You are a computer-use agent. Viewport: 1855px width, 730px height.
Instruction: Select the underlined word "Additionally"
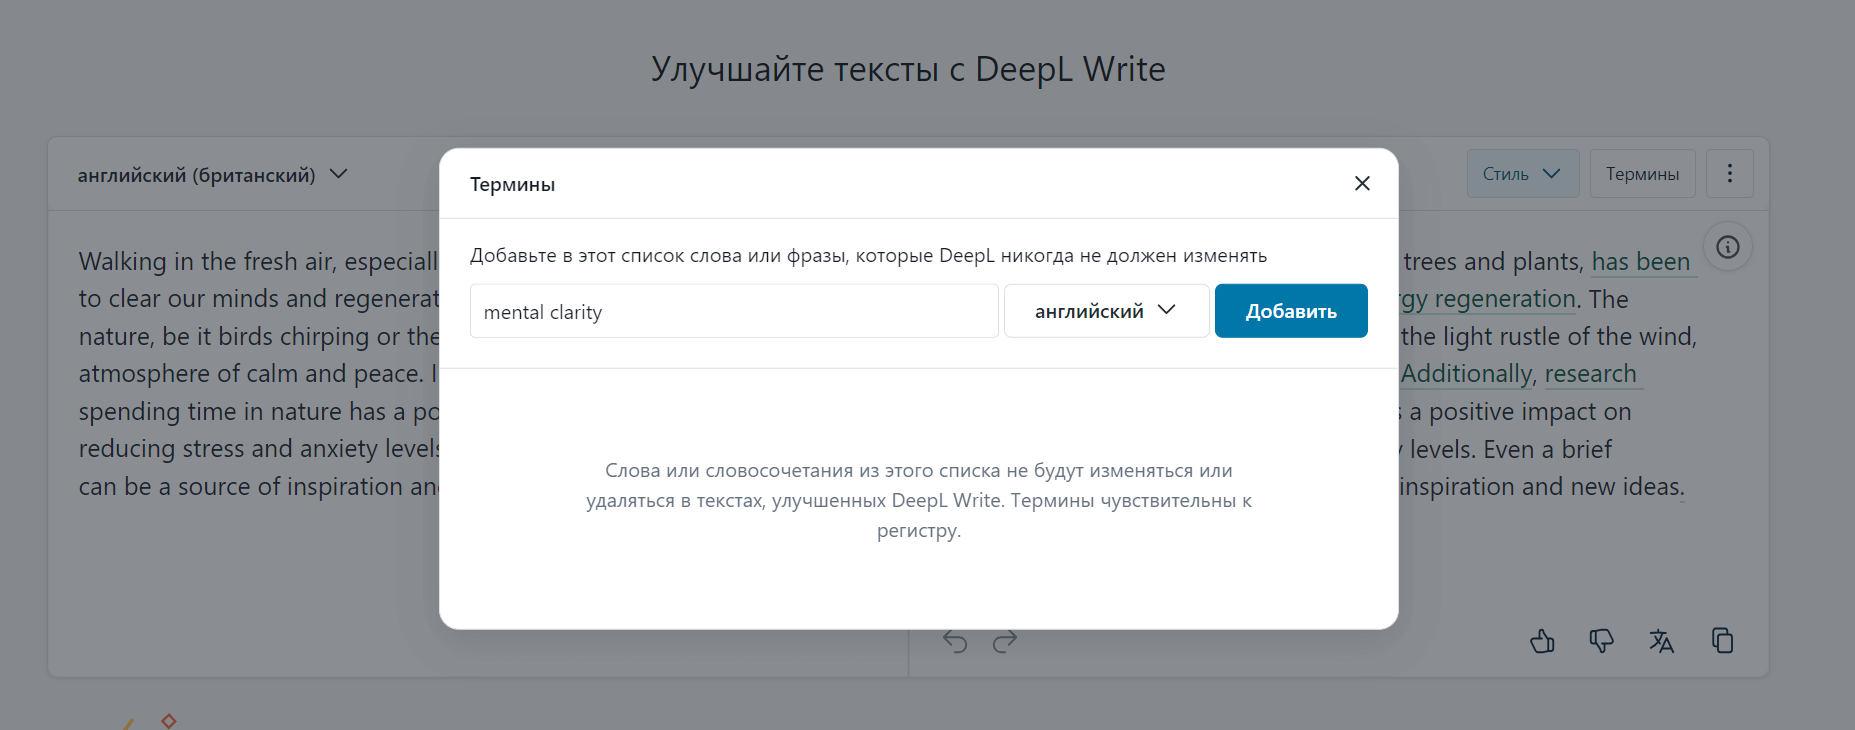[x=1466, y=374]
